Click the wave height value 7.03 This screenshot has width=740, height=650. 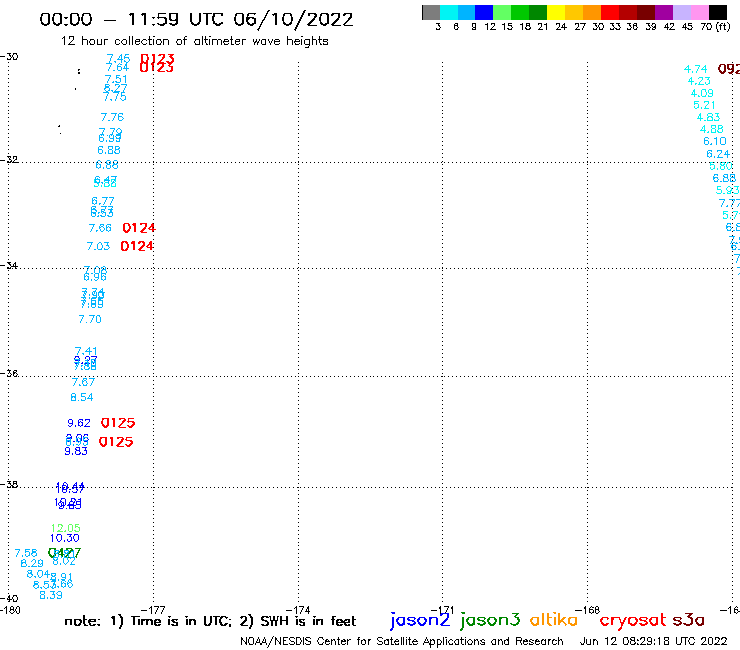point(98,246)
